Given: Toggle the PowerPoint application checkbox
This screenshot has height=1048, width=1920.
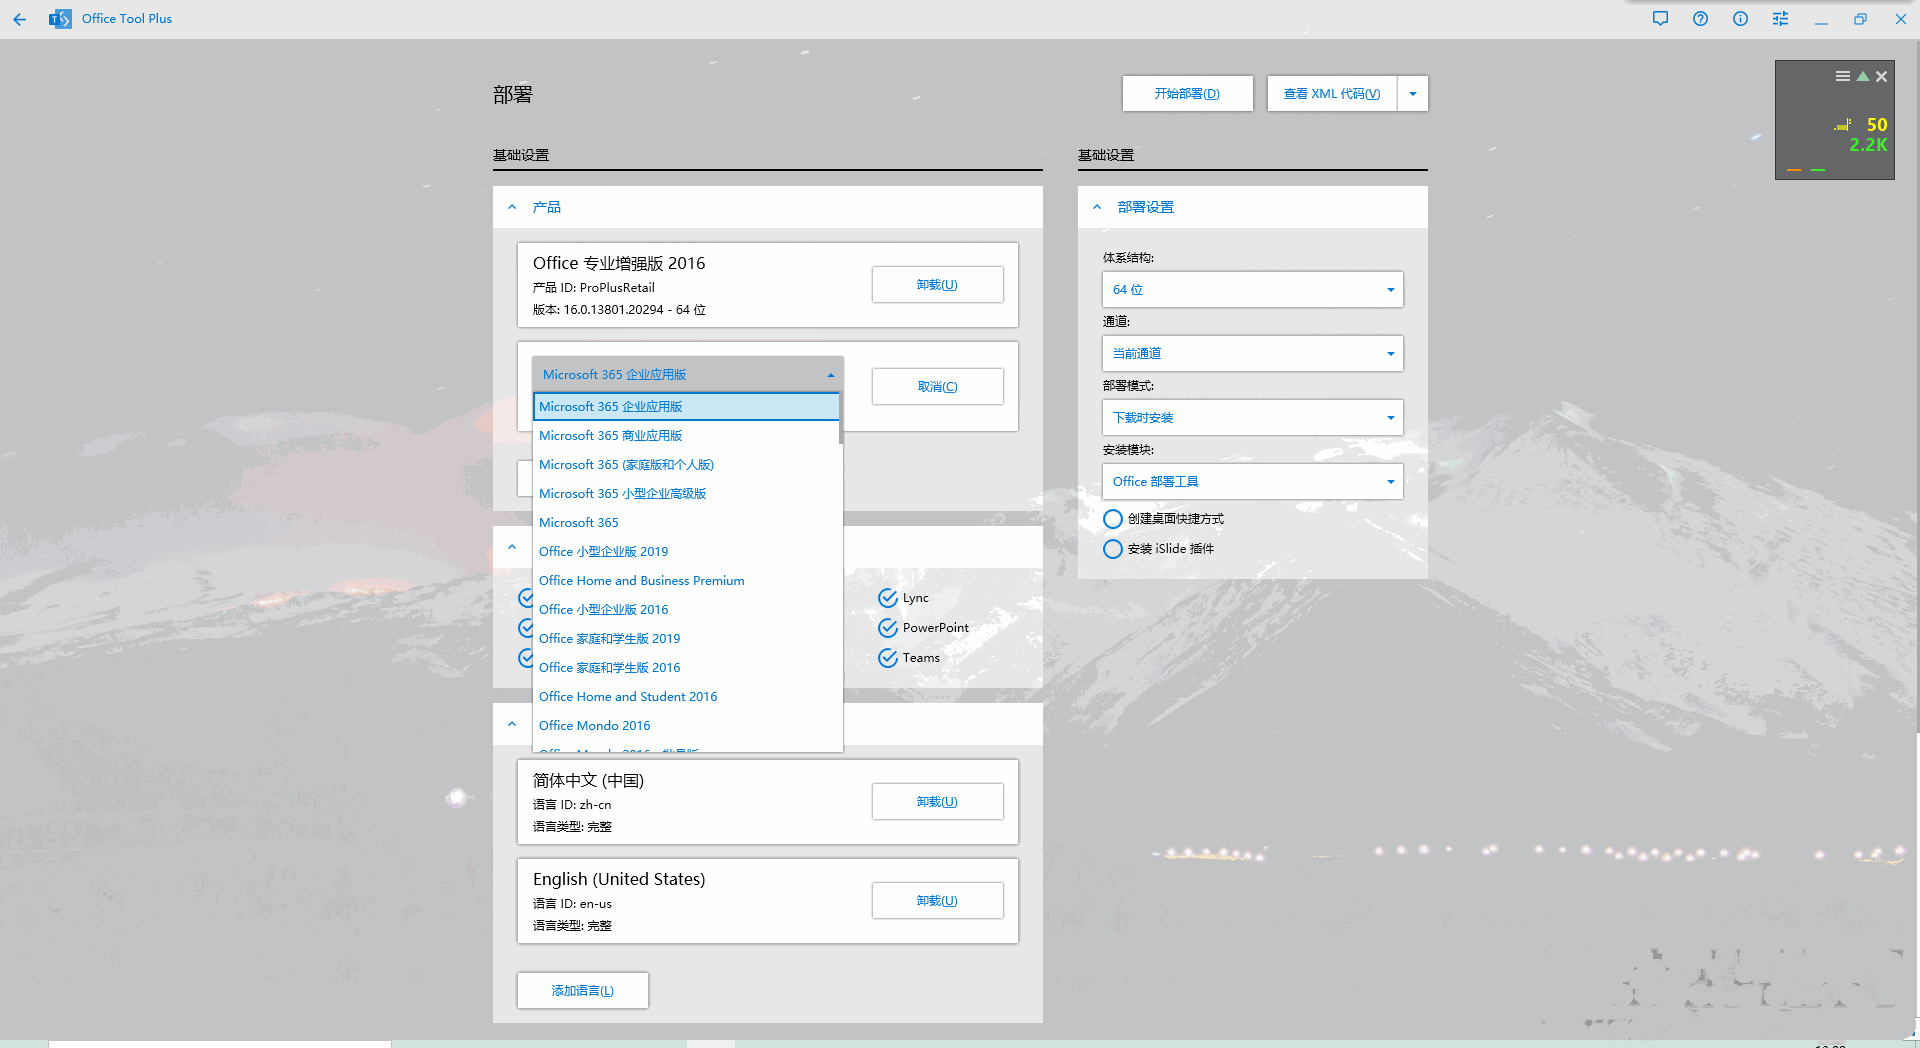Looking at the screenshot, I should click(888, 628).
